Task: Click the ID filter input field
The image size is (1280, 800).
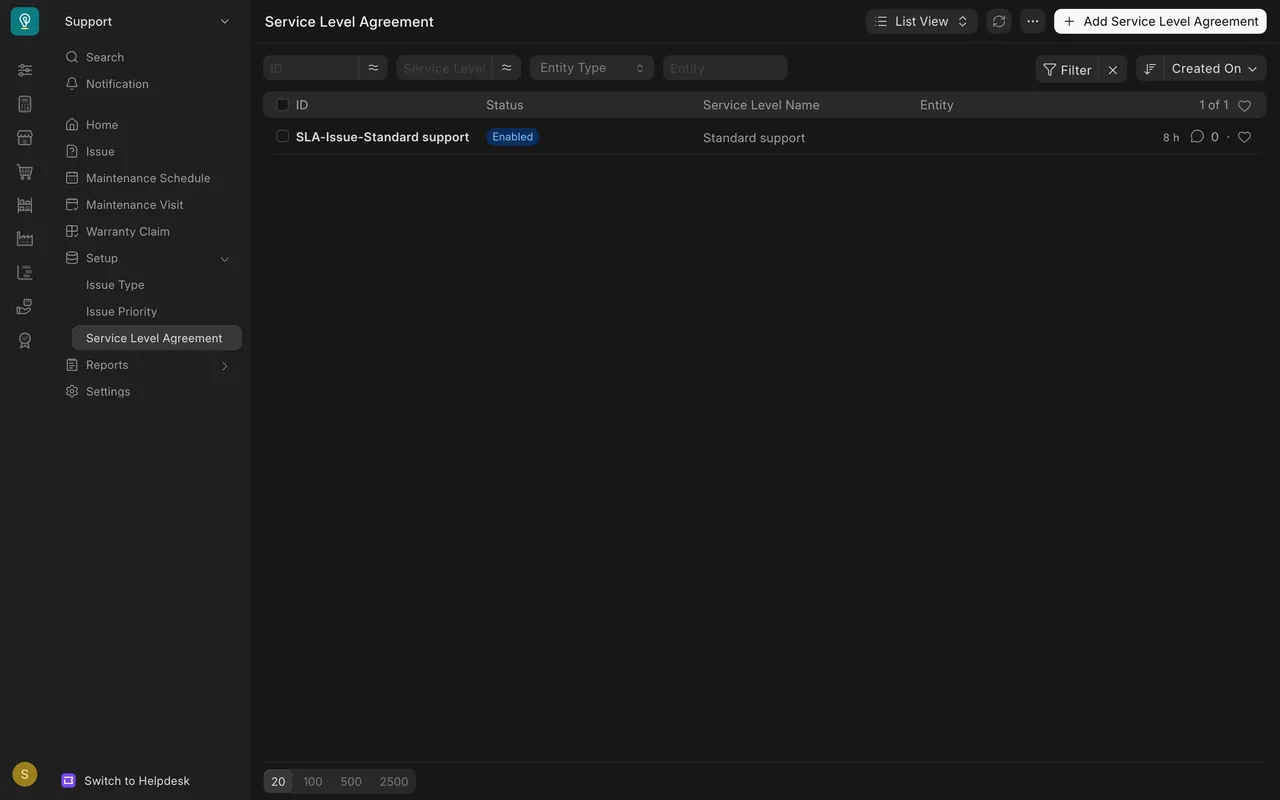Action: (x=311, y=68)
